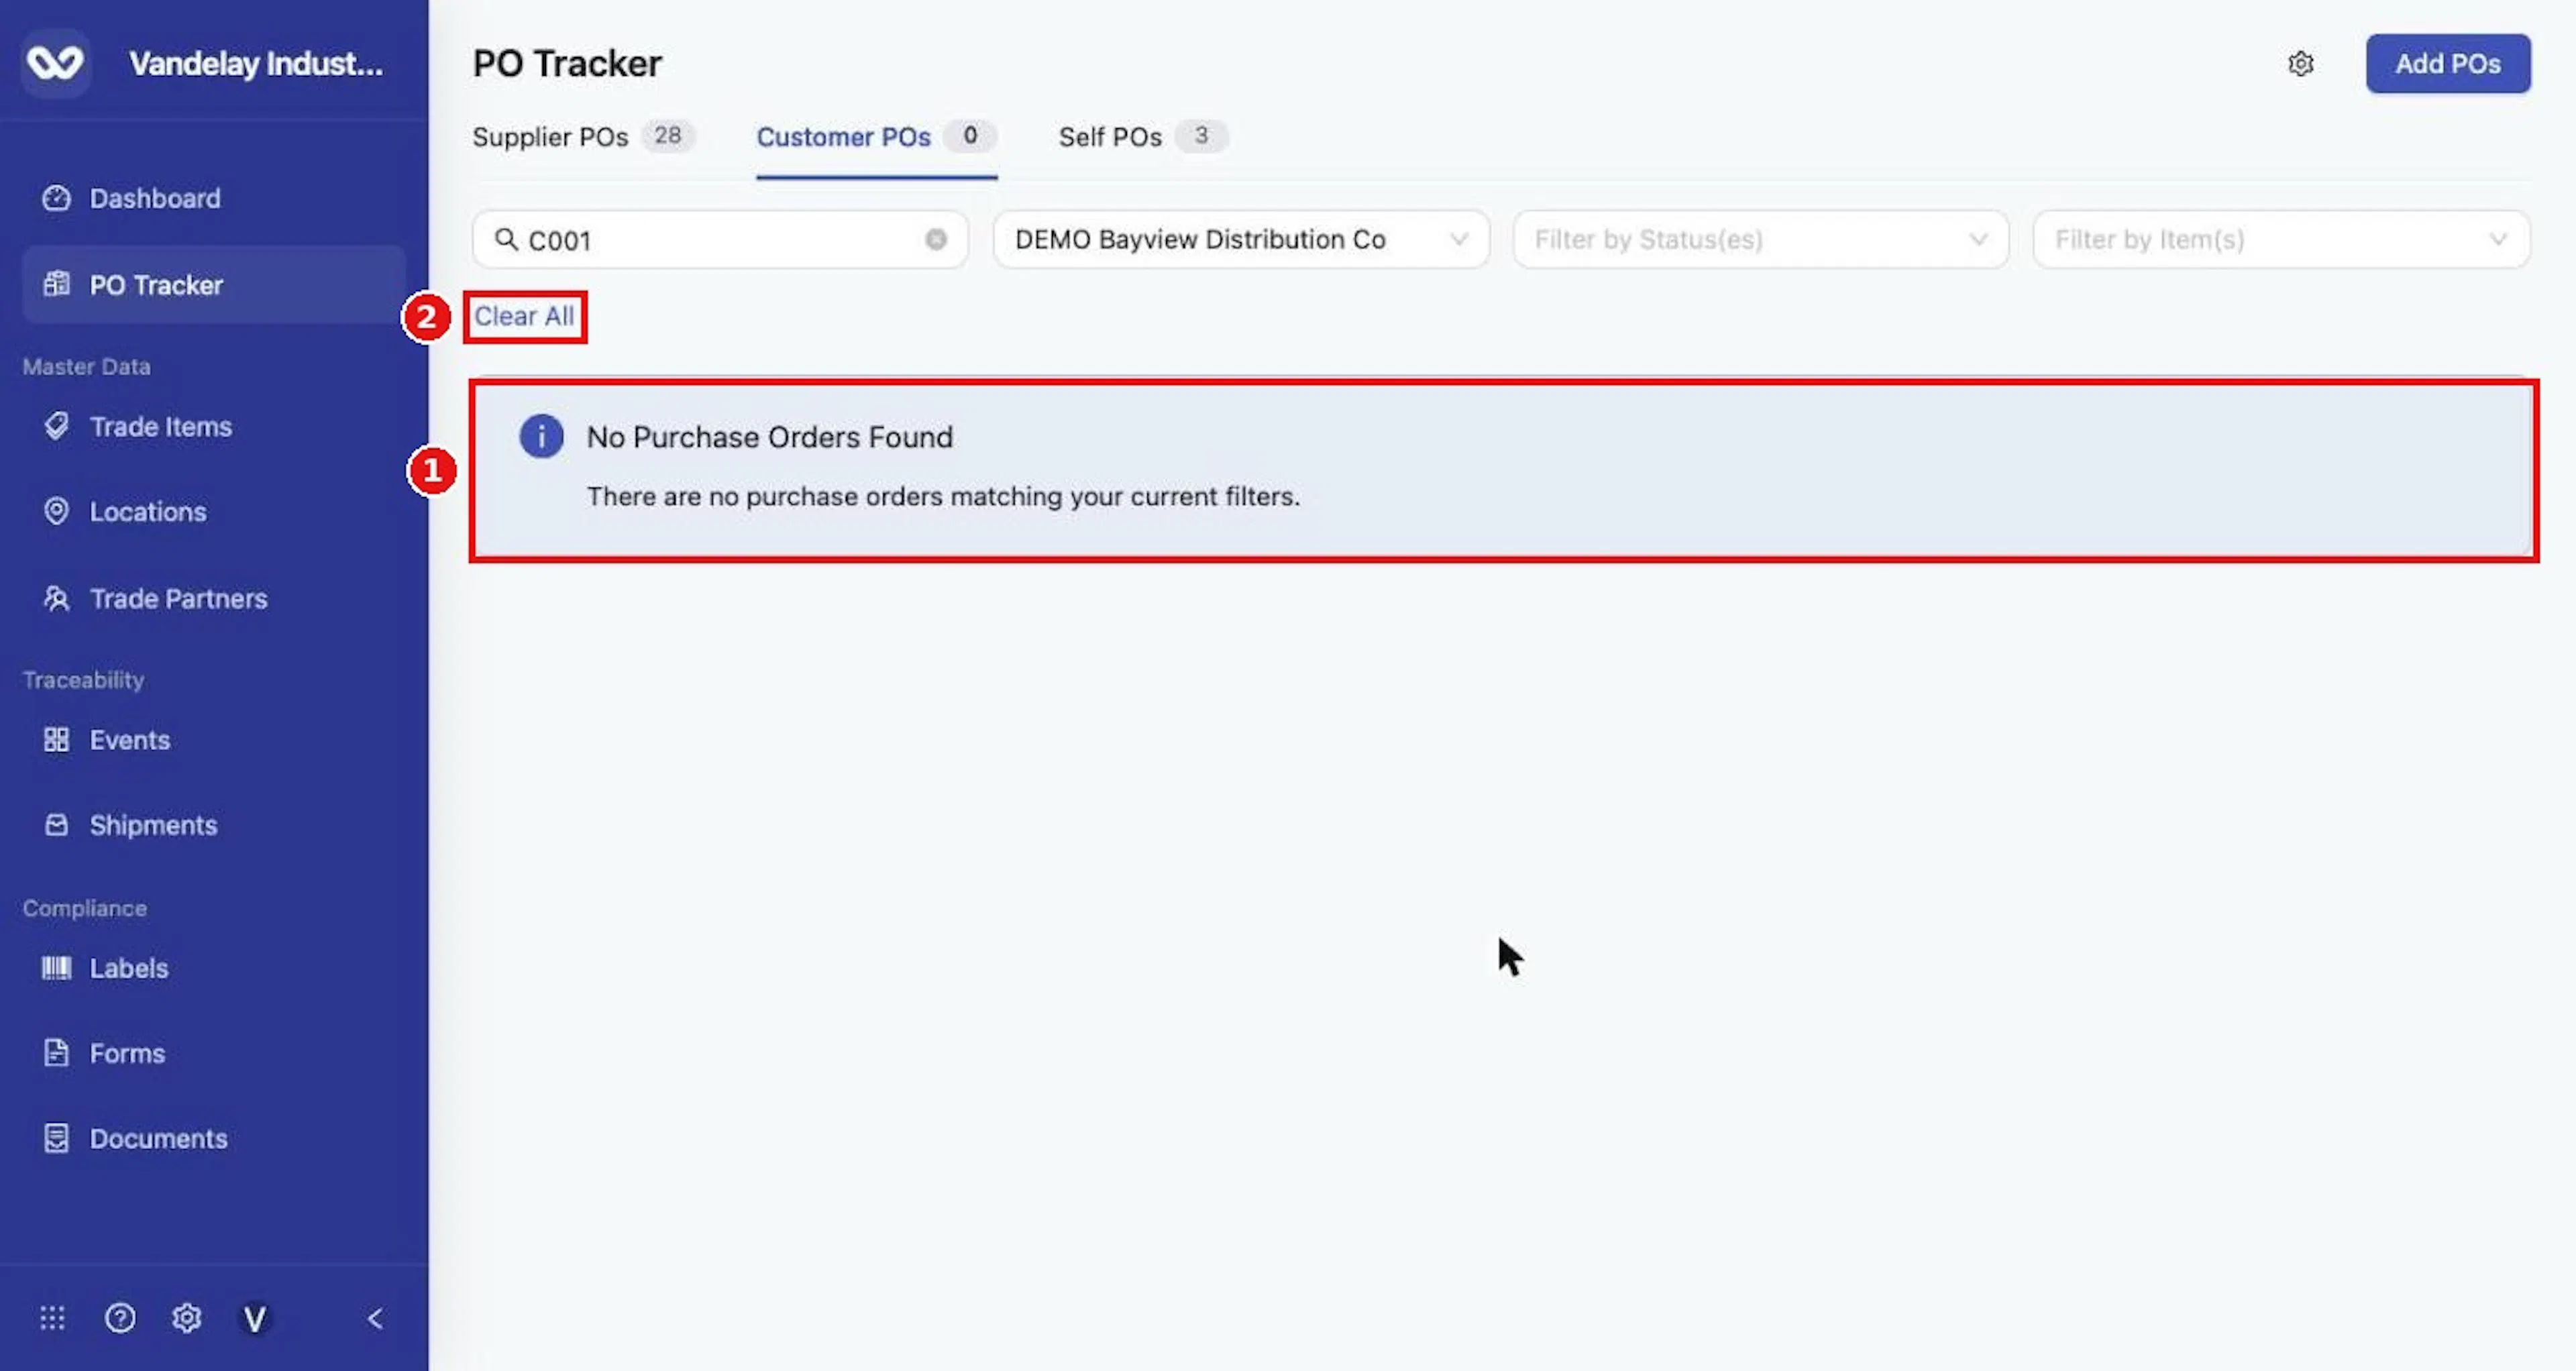Select PO Tracker in the sidebar
Screen dimensions: 2576x1371
click(213, 285)
